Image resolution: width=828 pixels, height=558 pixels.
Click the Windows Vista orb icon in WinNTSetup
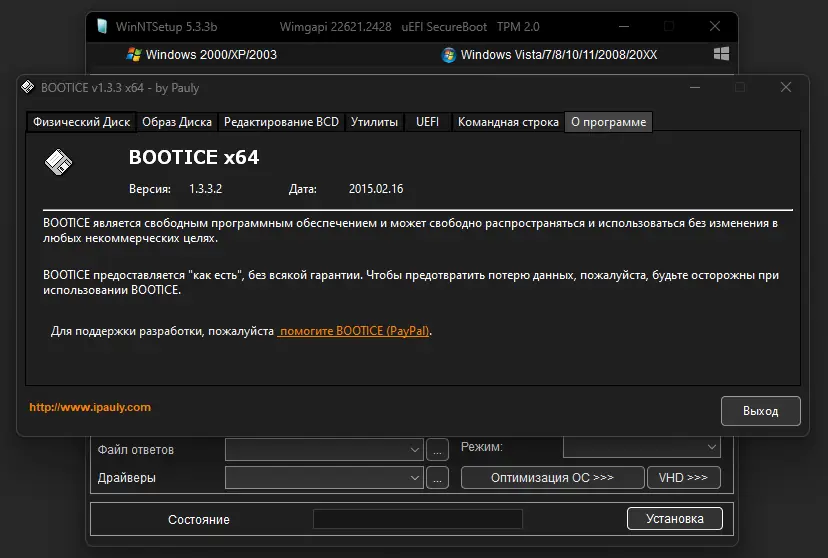pos(448,55)
